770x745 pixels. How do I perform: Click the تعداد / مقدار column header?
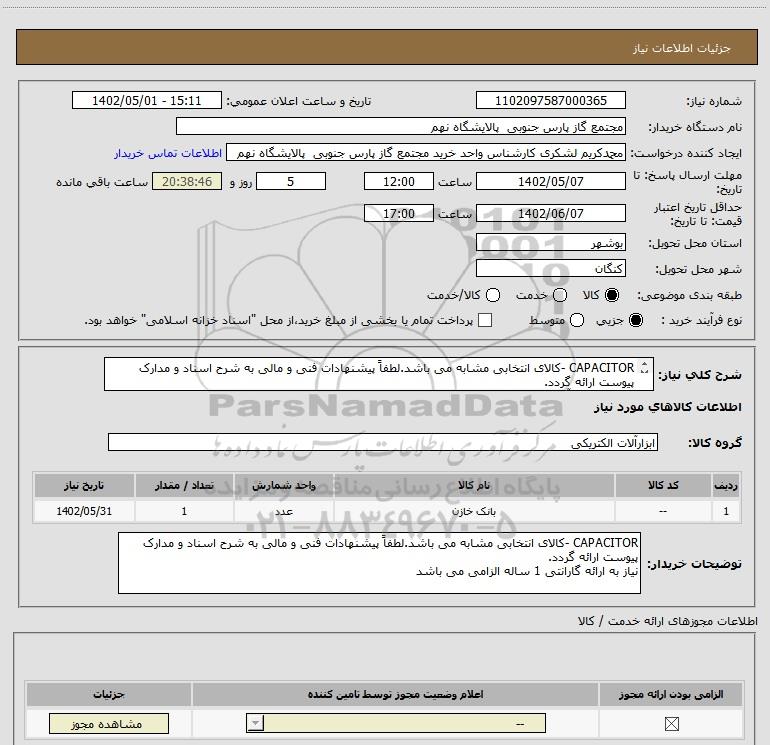pos(184,485)
